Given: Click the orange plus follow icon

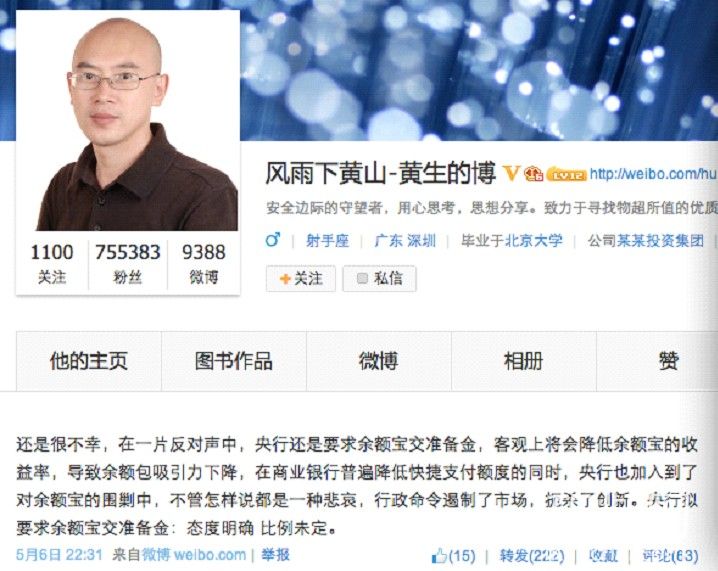Looking at the screenshot, I should [285, 278].
